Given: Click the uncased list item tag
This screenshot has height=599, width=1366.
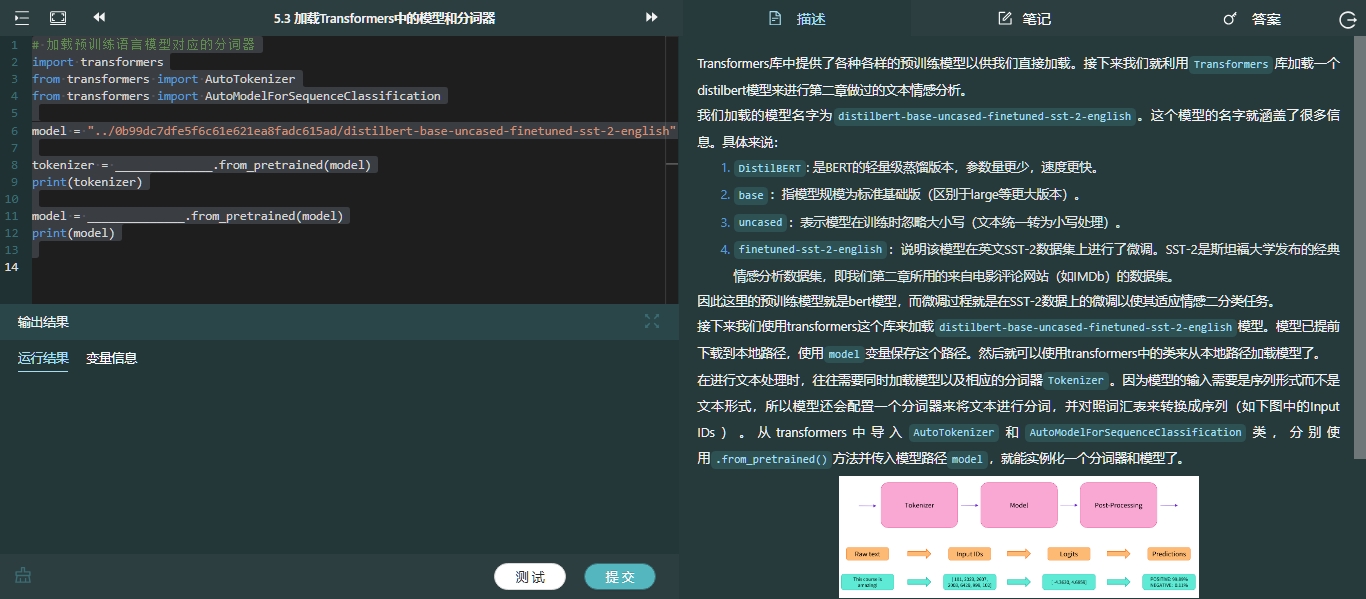Looking at the screenshot, I should [760, 223].
